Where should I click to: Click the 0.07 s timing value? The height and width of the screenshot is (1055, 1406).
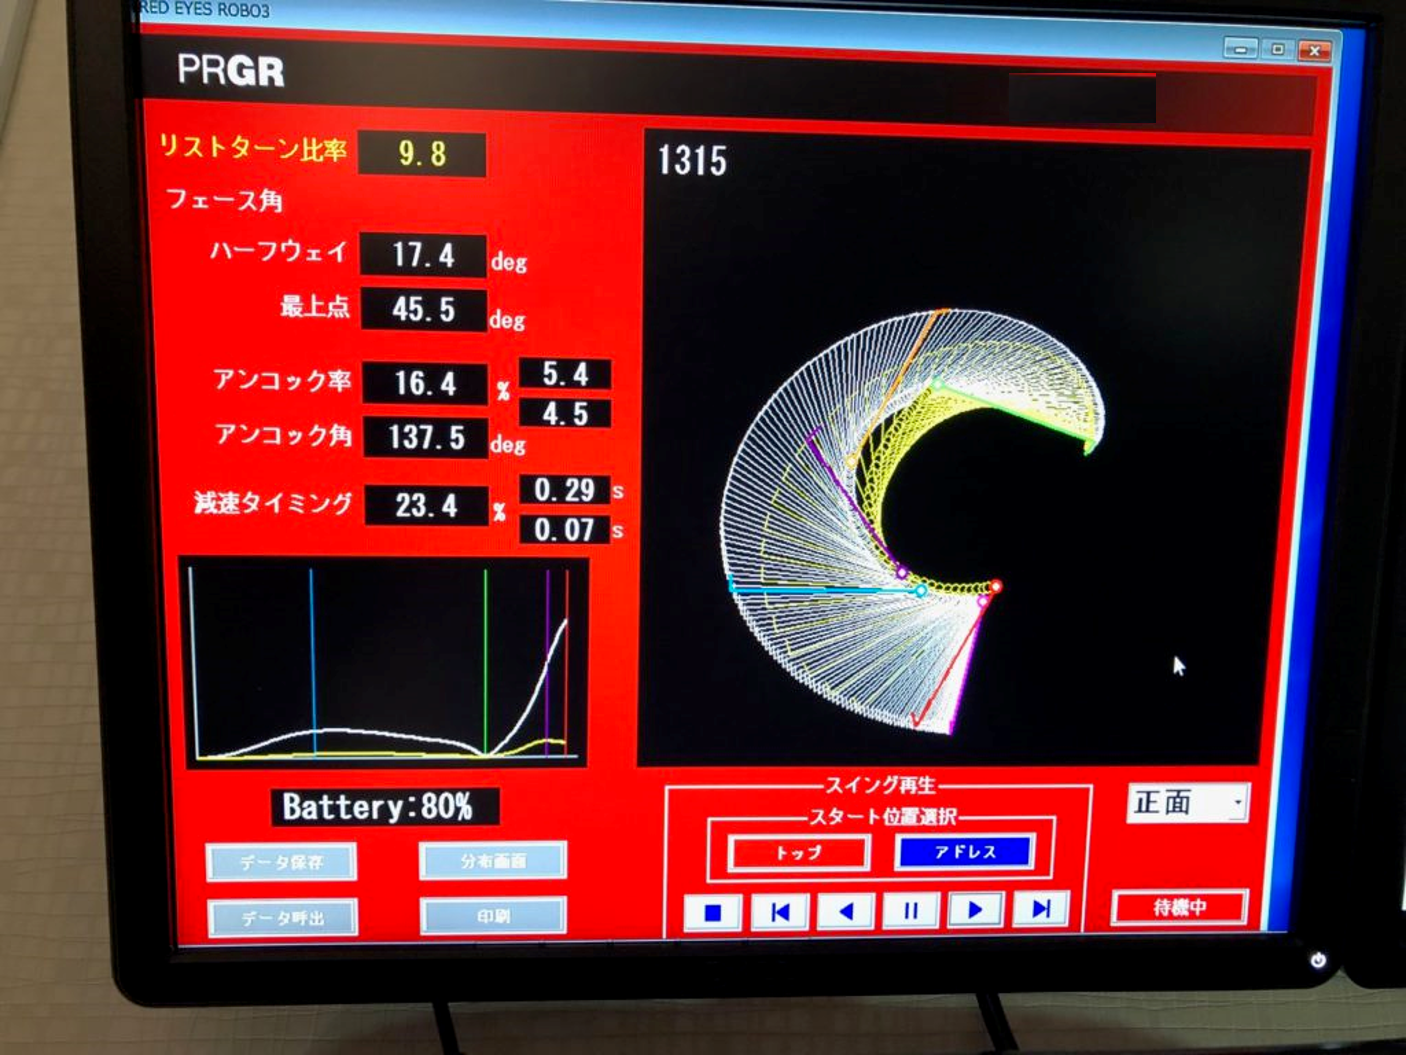[x=565, y=529]
